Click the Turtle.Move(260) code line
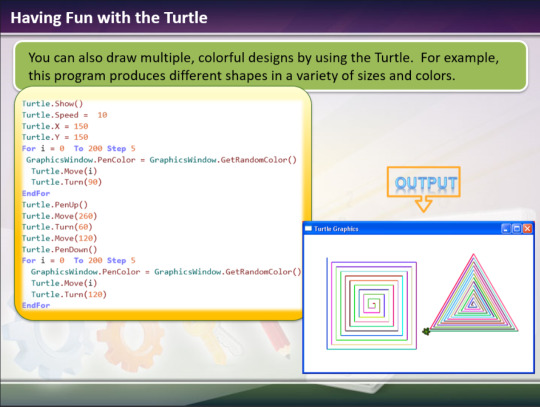Viewport: 540px width, 407px height. coord(60,216)
